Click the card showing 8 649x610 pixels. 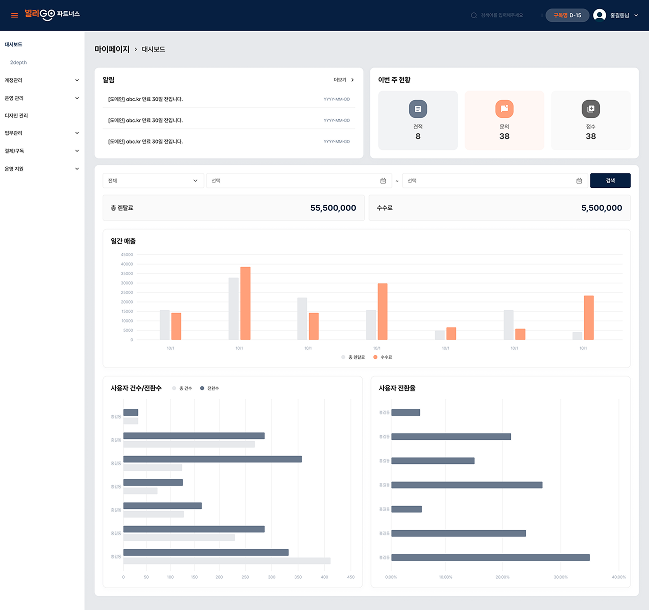[418, 120]
